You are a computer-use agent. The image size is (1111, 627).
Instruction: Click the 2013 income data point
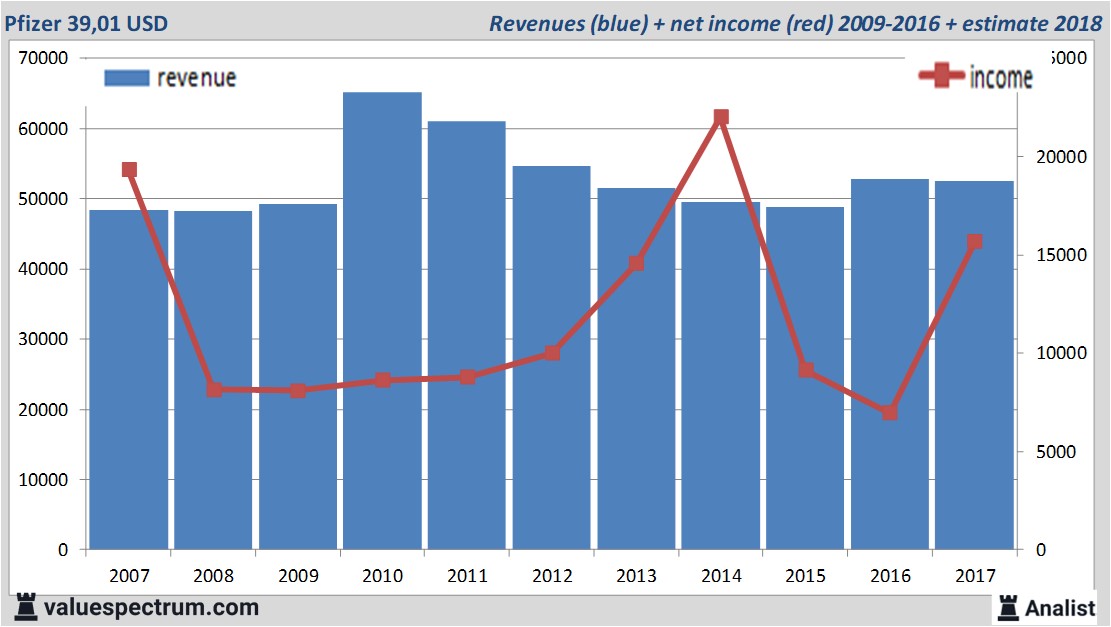(x=636, y=264)
